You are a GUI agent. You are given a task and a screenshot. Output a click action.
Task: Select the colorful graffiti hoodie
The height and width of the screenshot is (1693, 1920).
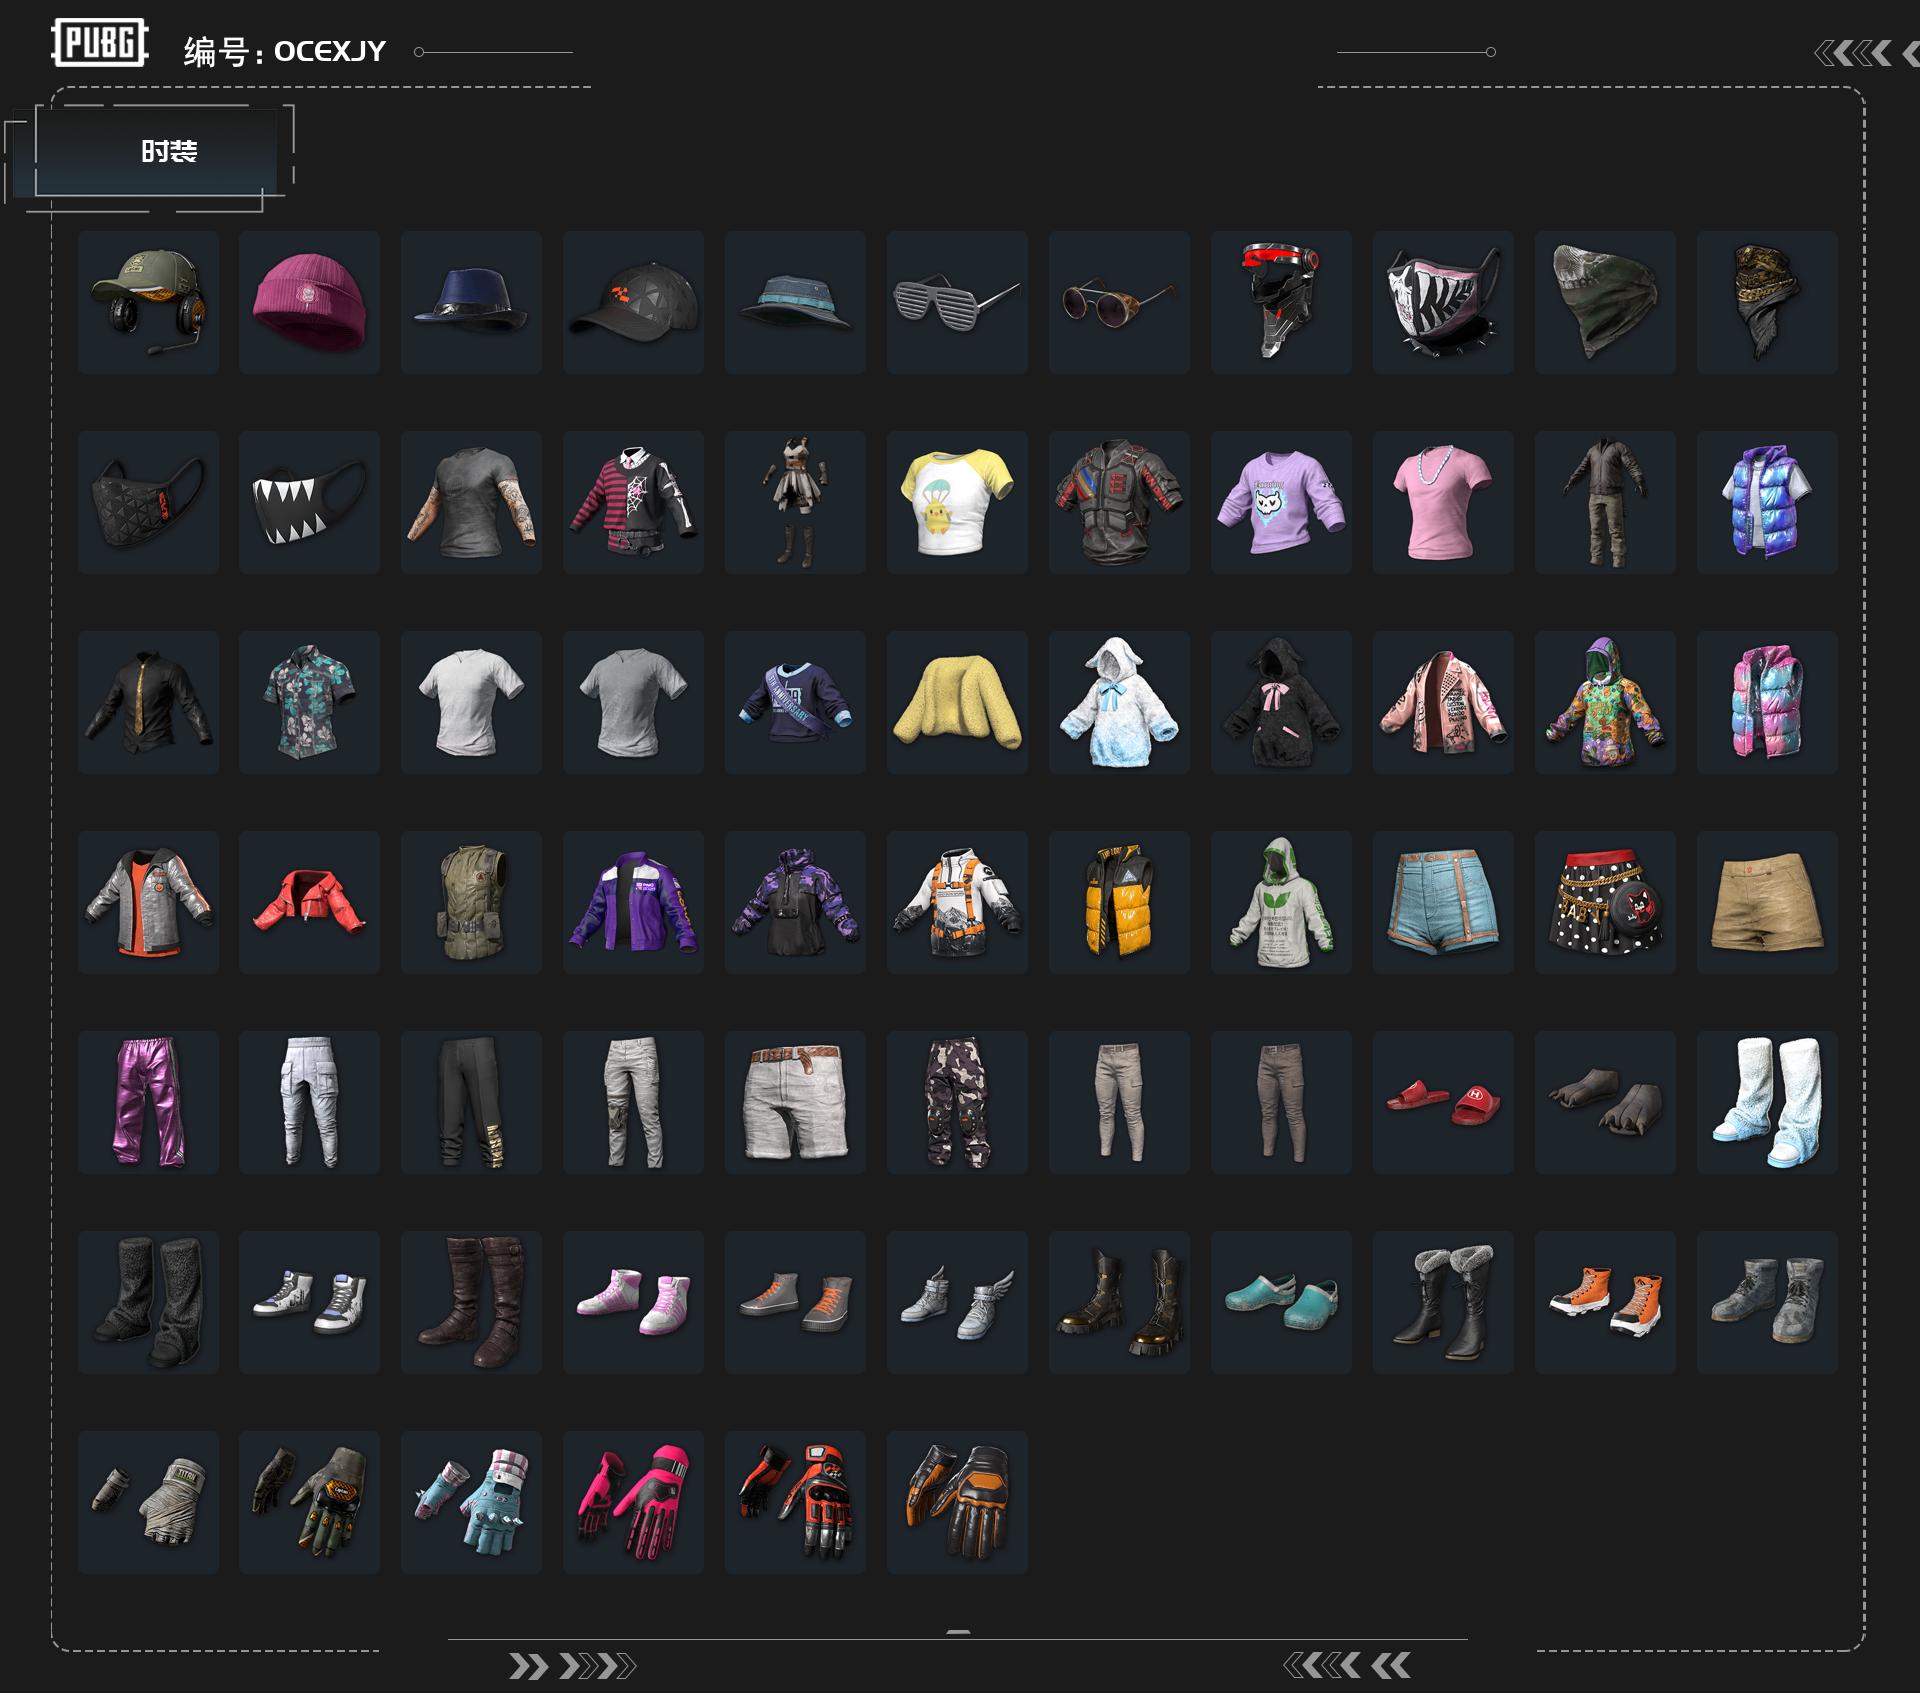(1606, 703)
